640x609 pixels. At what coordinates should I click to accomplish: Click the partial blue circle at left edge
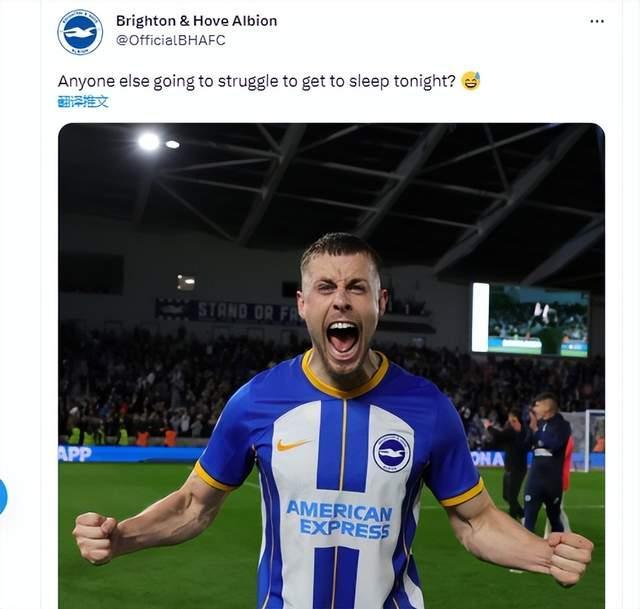pos(3,497)
